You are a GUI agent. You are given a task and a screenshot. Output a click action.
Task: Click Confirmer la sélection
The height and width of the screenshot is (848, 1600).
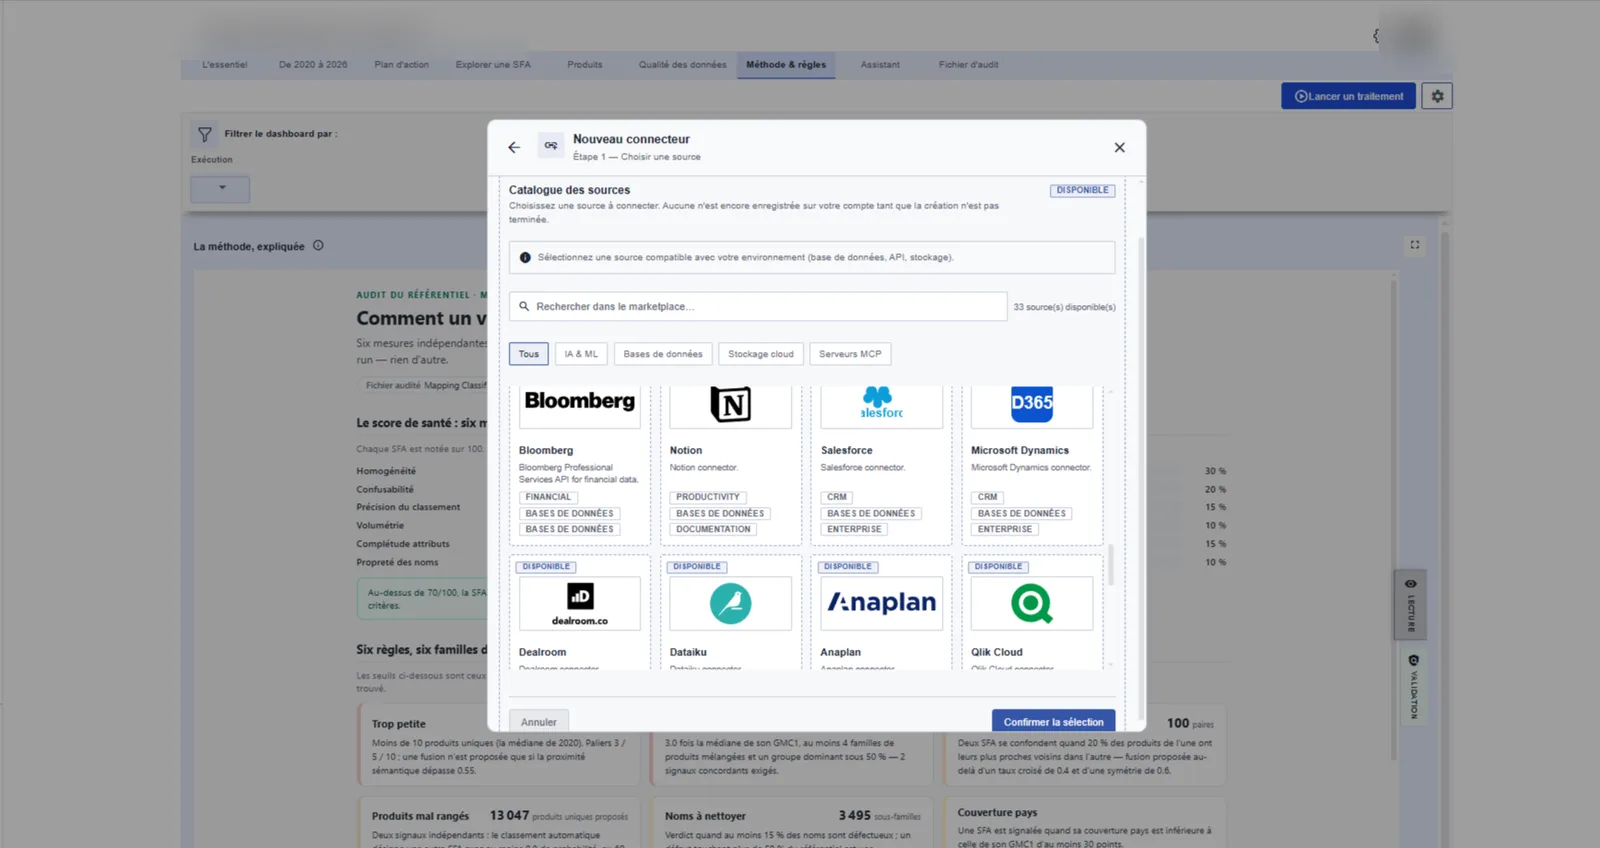(x=1053, y=721)
